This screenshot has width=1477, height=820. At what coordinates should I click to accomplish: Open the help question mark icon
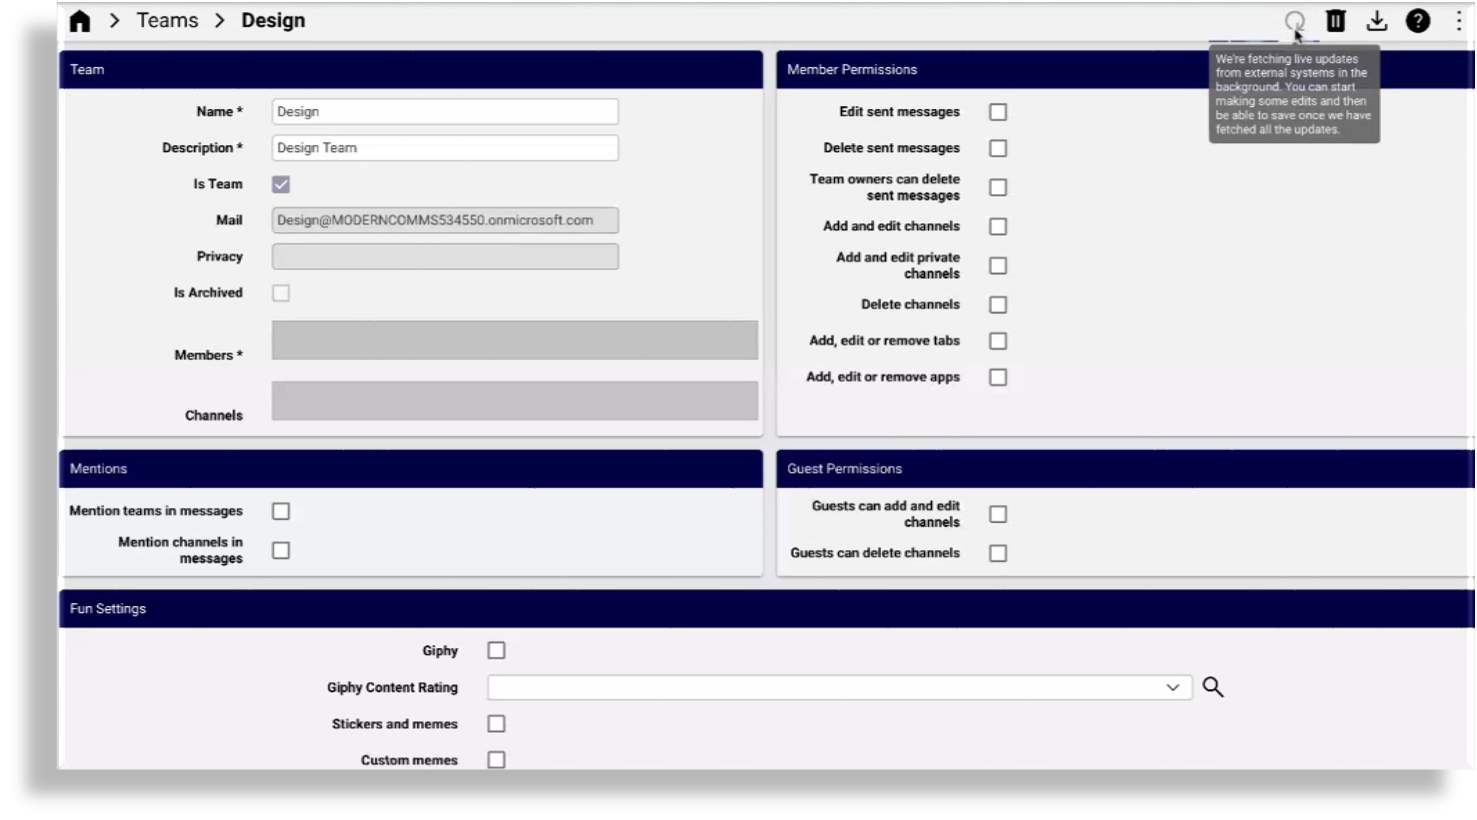[x=1417, y=21]
